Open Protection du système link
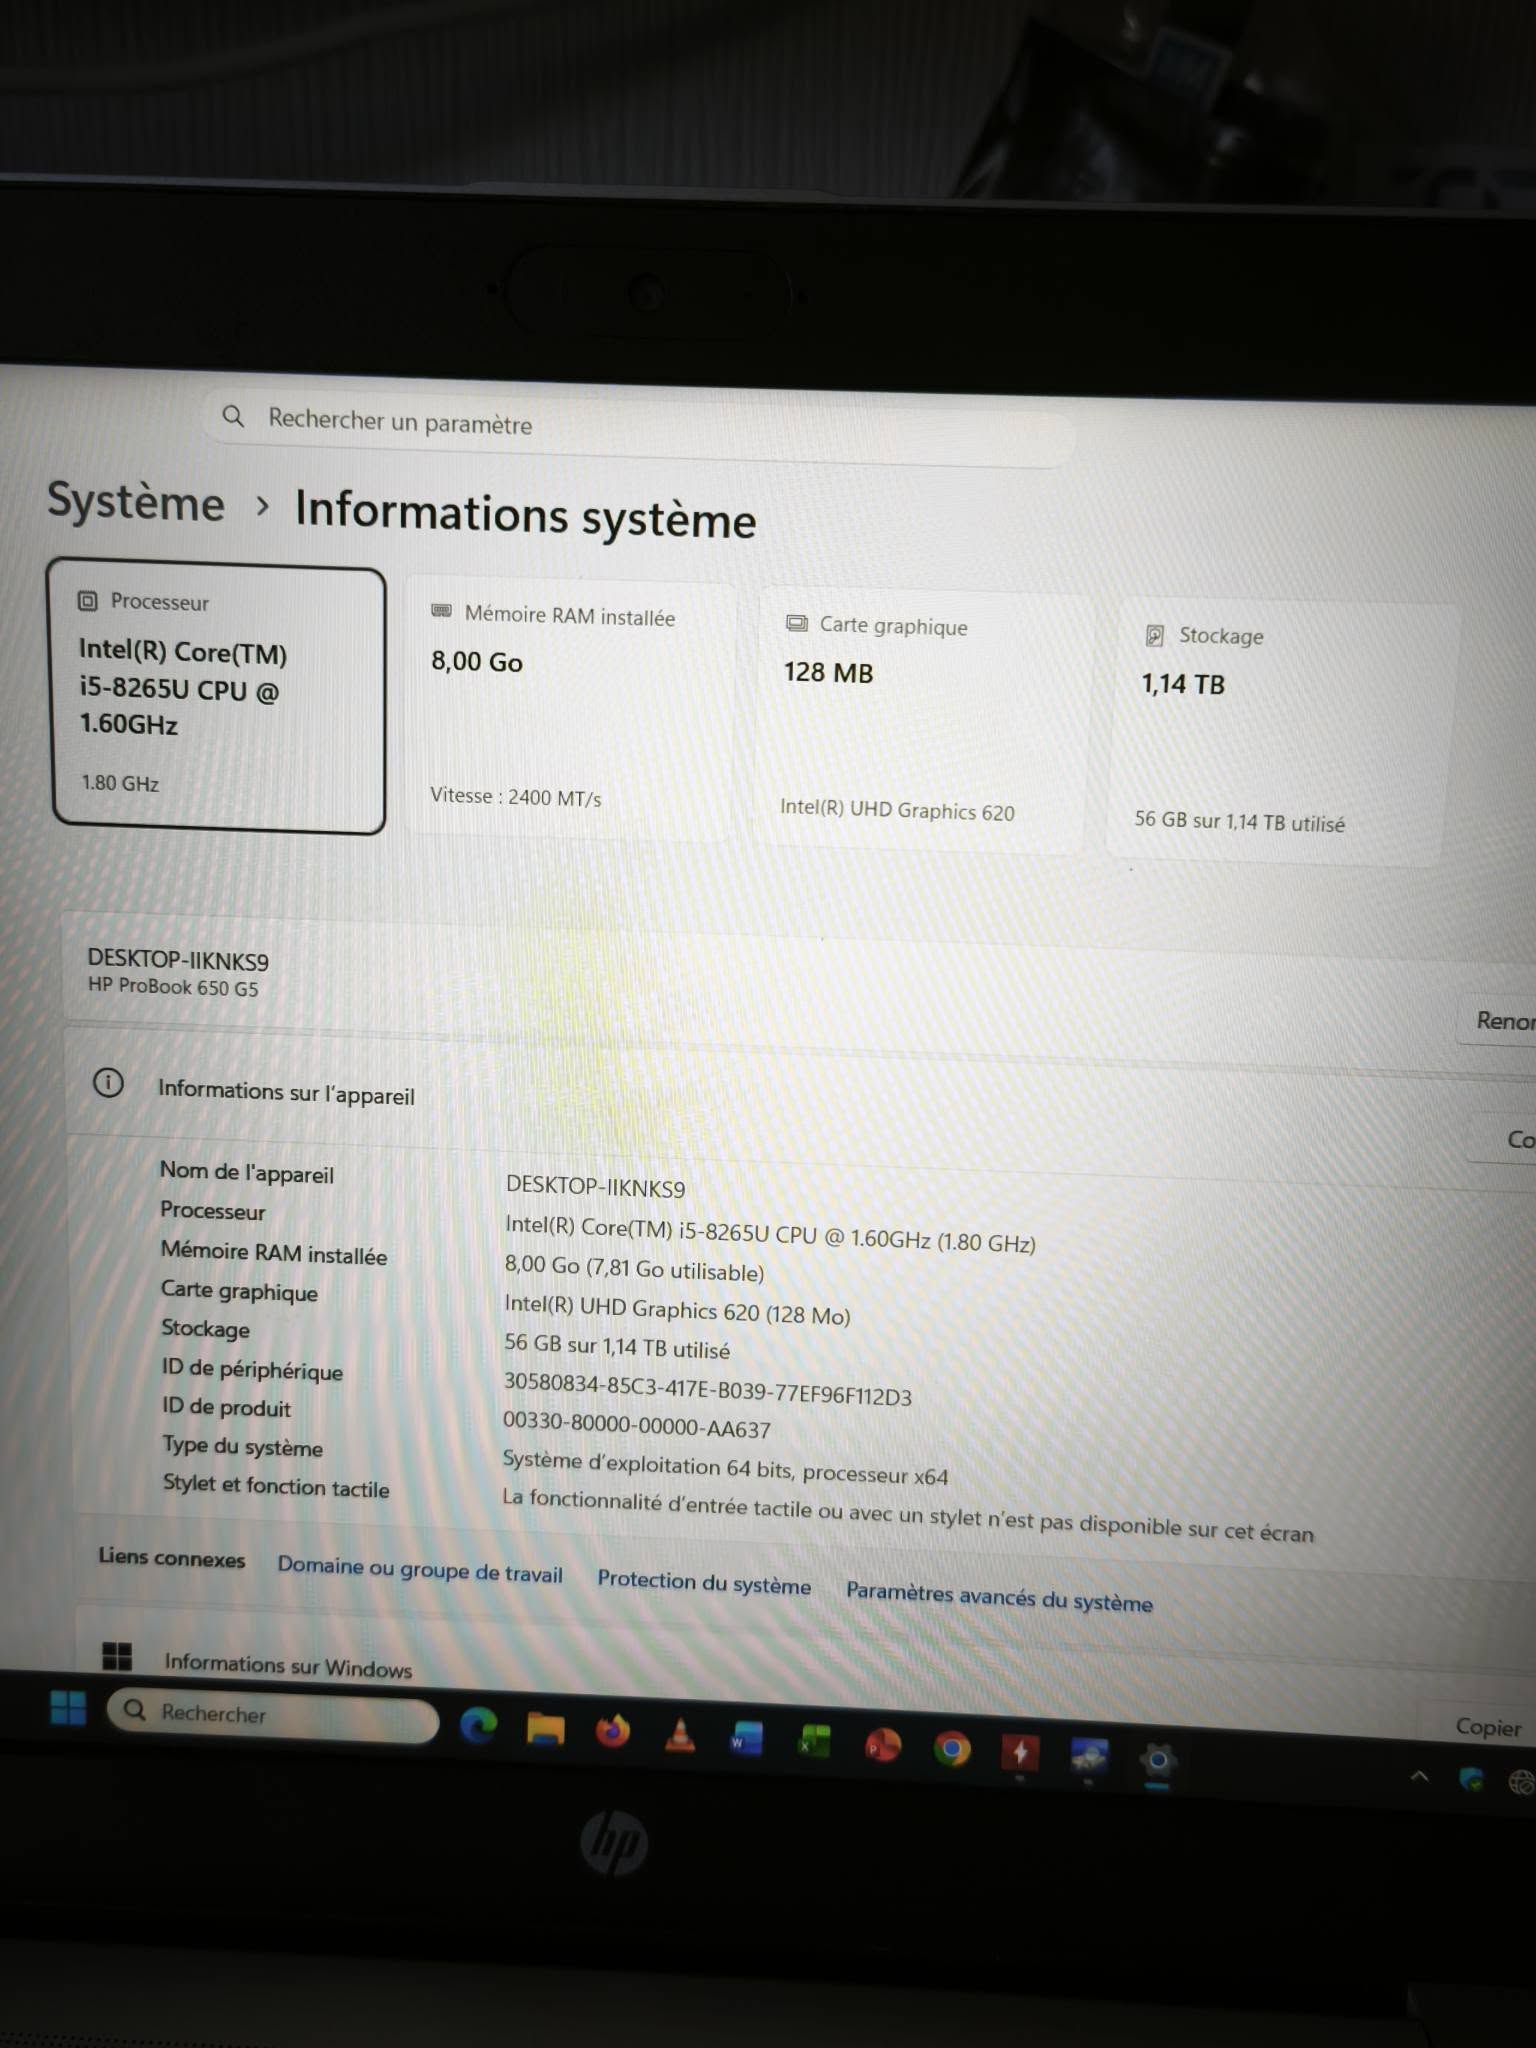 pyautogui.click(x=704, y=1583)
